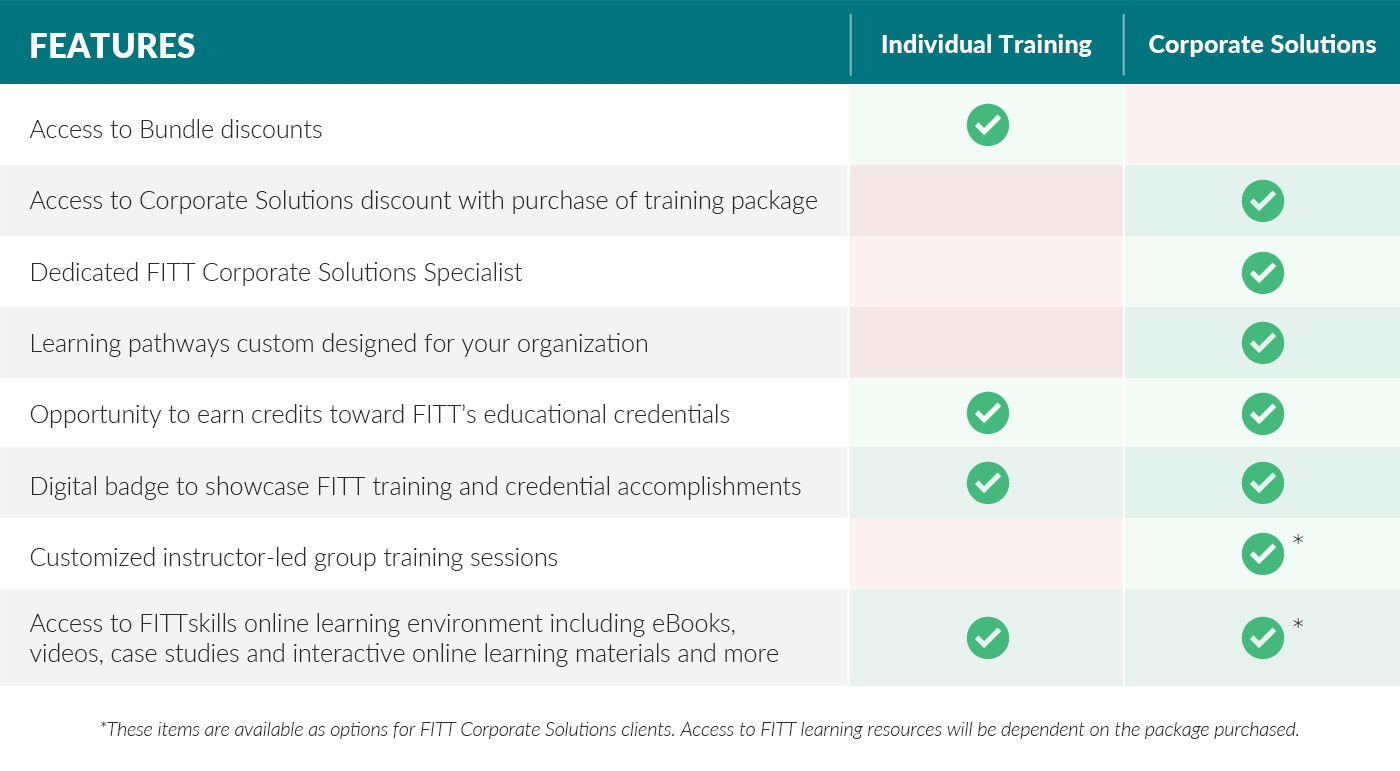Click 'Learning pathways custom designed' row text

tap(339, 344)
